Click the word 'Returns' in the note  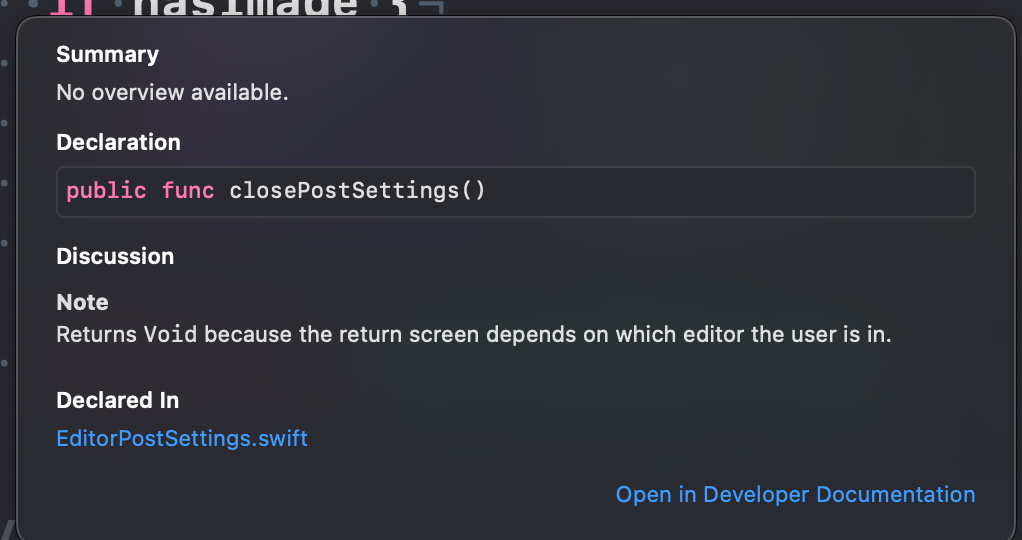[x=96, y=334]
